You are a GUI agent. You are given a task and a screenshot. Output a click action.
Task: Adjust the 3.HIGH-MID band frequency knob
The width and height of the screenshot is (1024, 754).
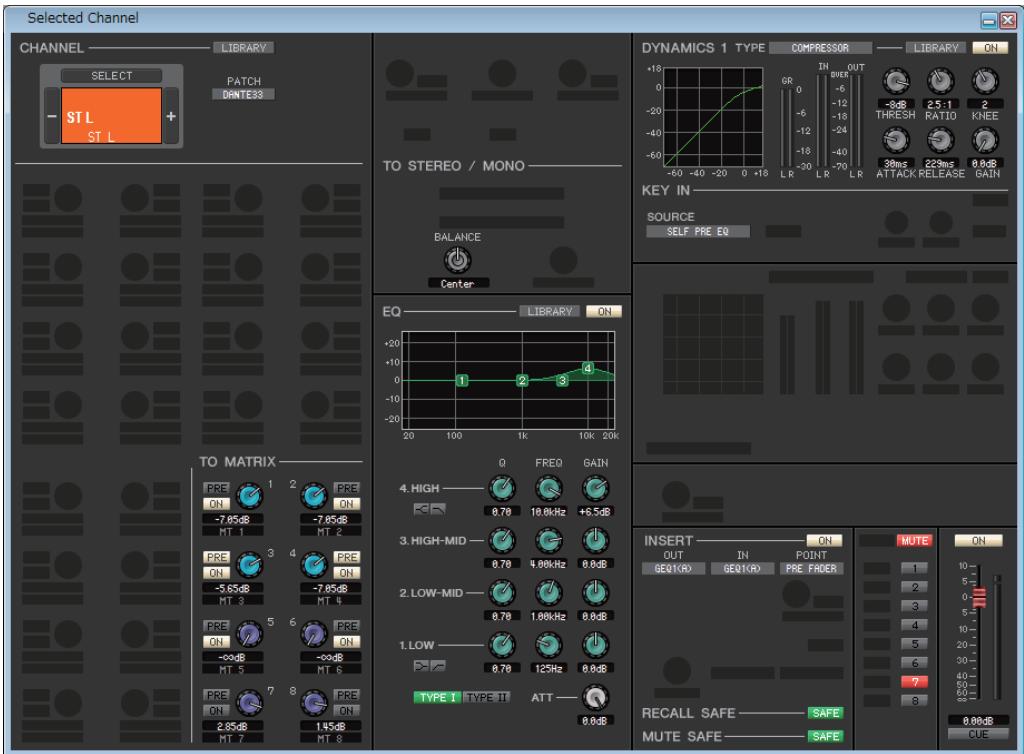click(549, 541)
